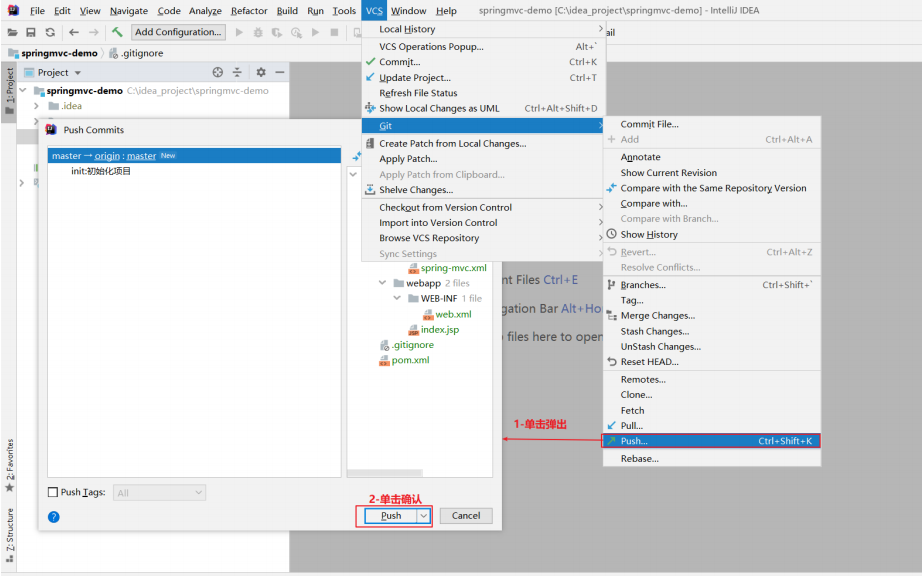Image resolution: width=922 pixels, height=576 pixels.
Task: Click the Forward navigation arrow
Action: [x=93, y=32]
